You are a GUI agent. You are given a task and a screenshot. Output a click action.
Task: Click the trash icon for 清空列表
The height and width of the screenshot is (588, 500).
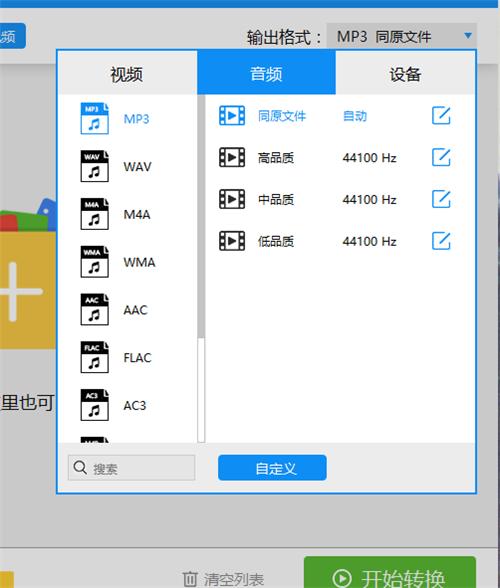pyautogui.click(x=190, y=579)
